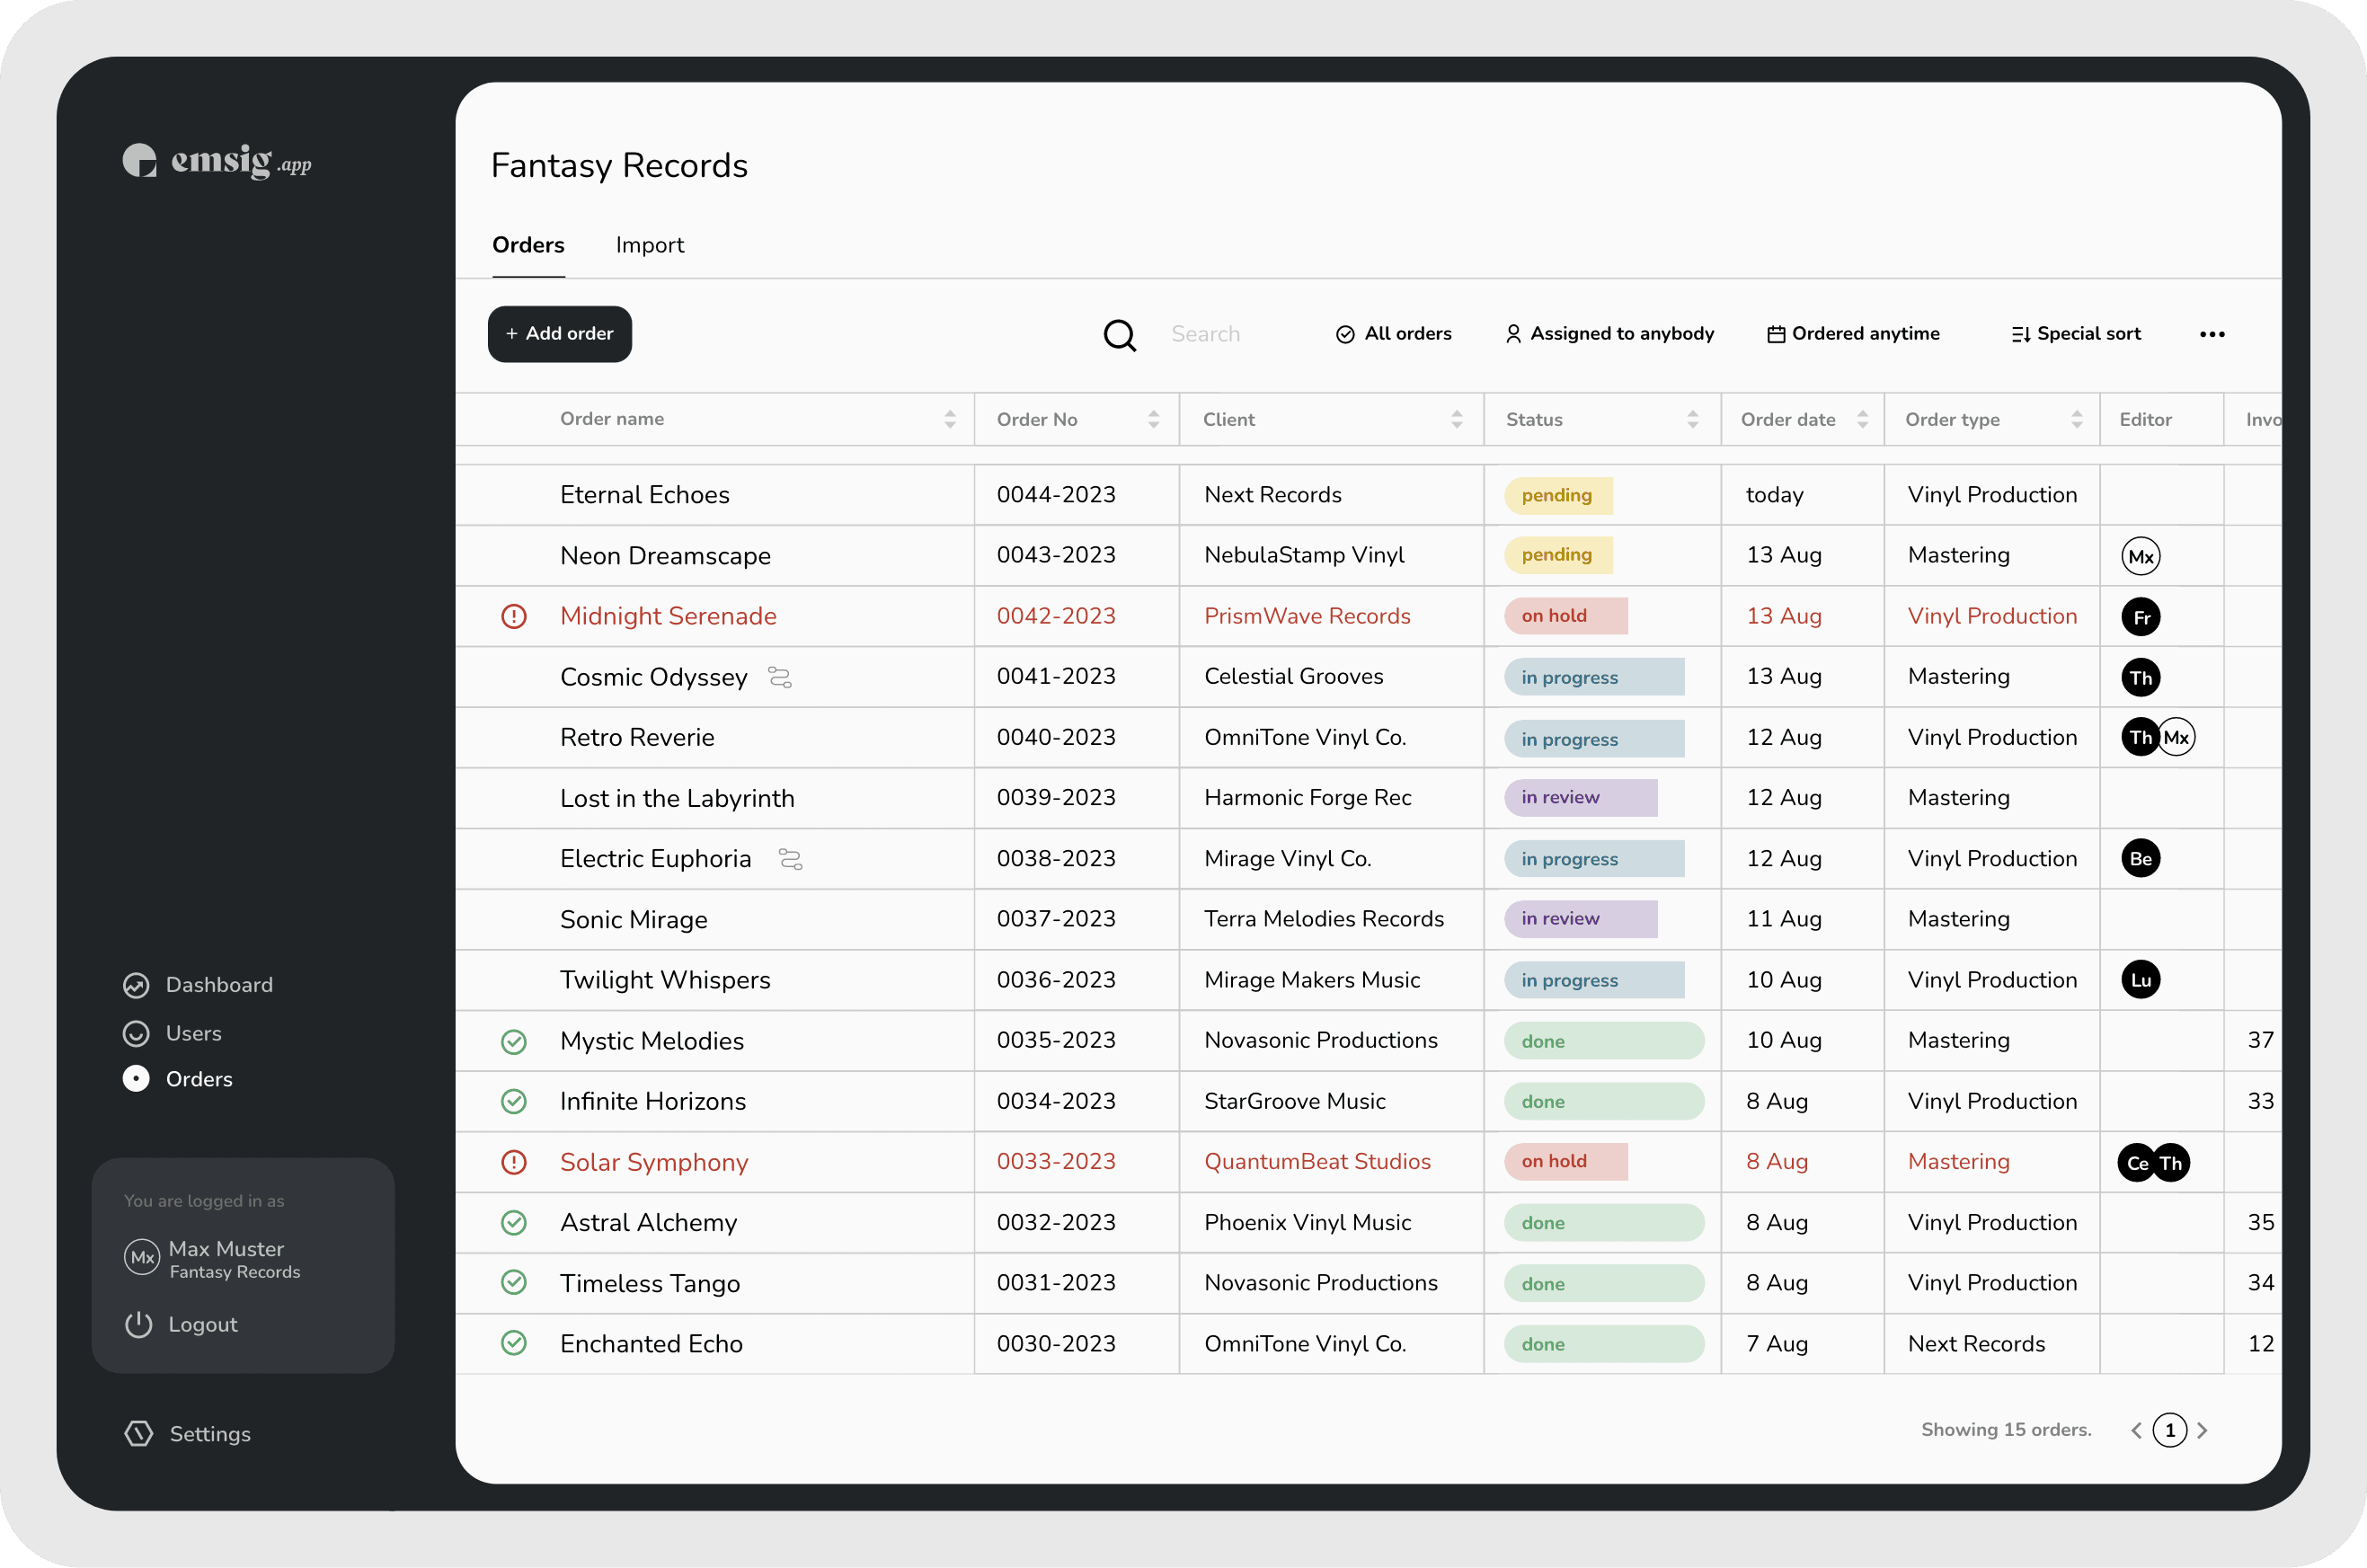Switch to the Import tab
Image resolution: width=2367 pixels, height=1568 pixels.
(649, 245)
